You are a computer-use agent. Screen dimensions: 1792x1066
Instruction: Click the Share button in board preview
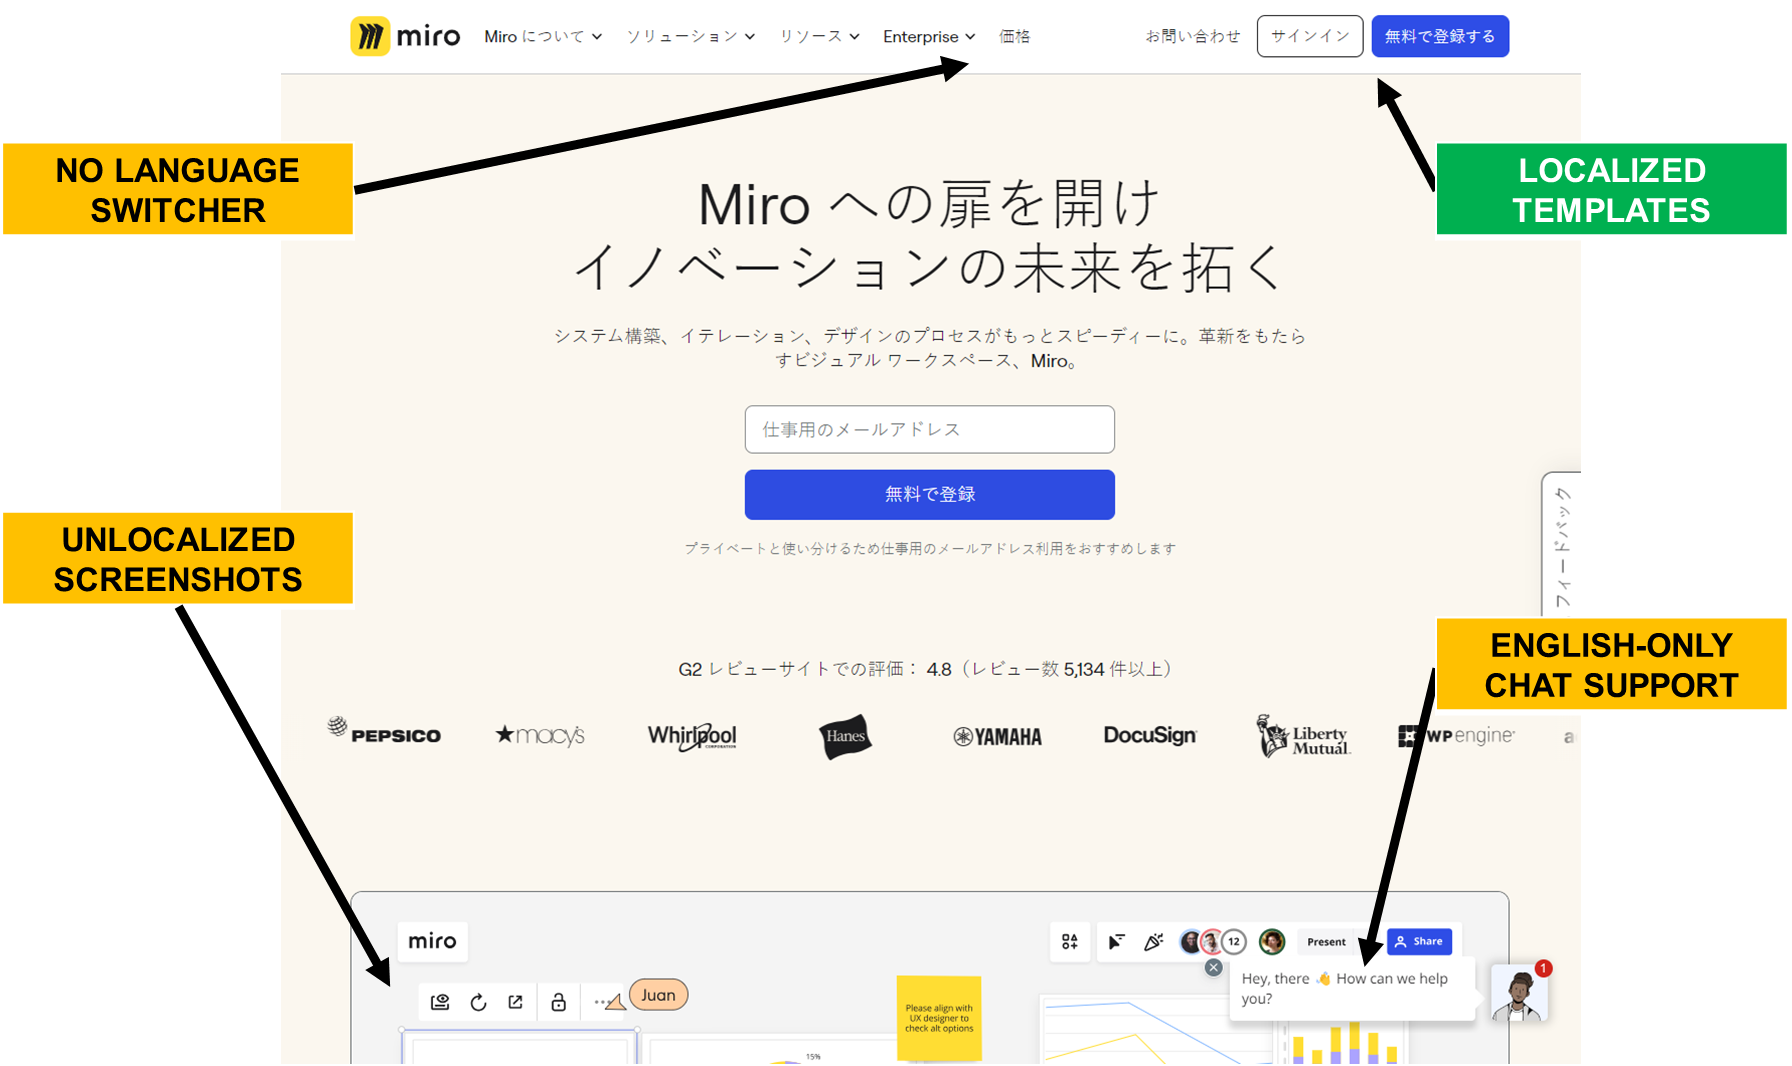pyautogui.click(x=1419, y=941)
